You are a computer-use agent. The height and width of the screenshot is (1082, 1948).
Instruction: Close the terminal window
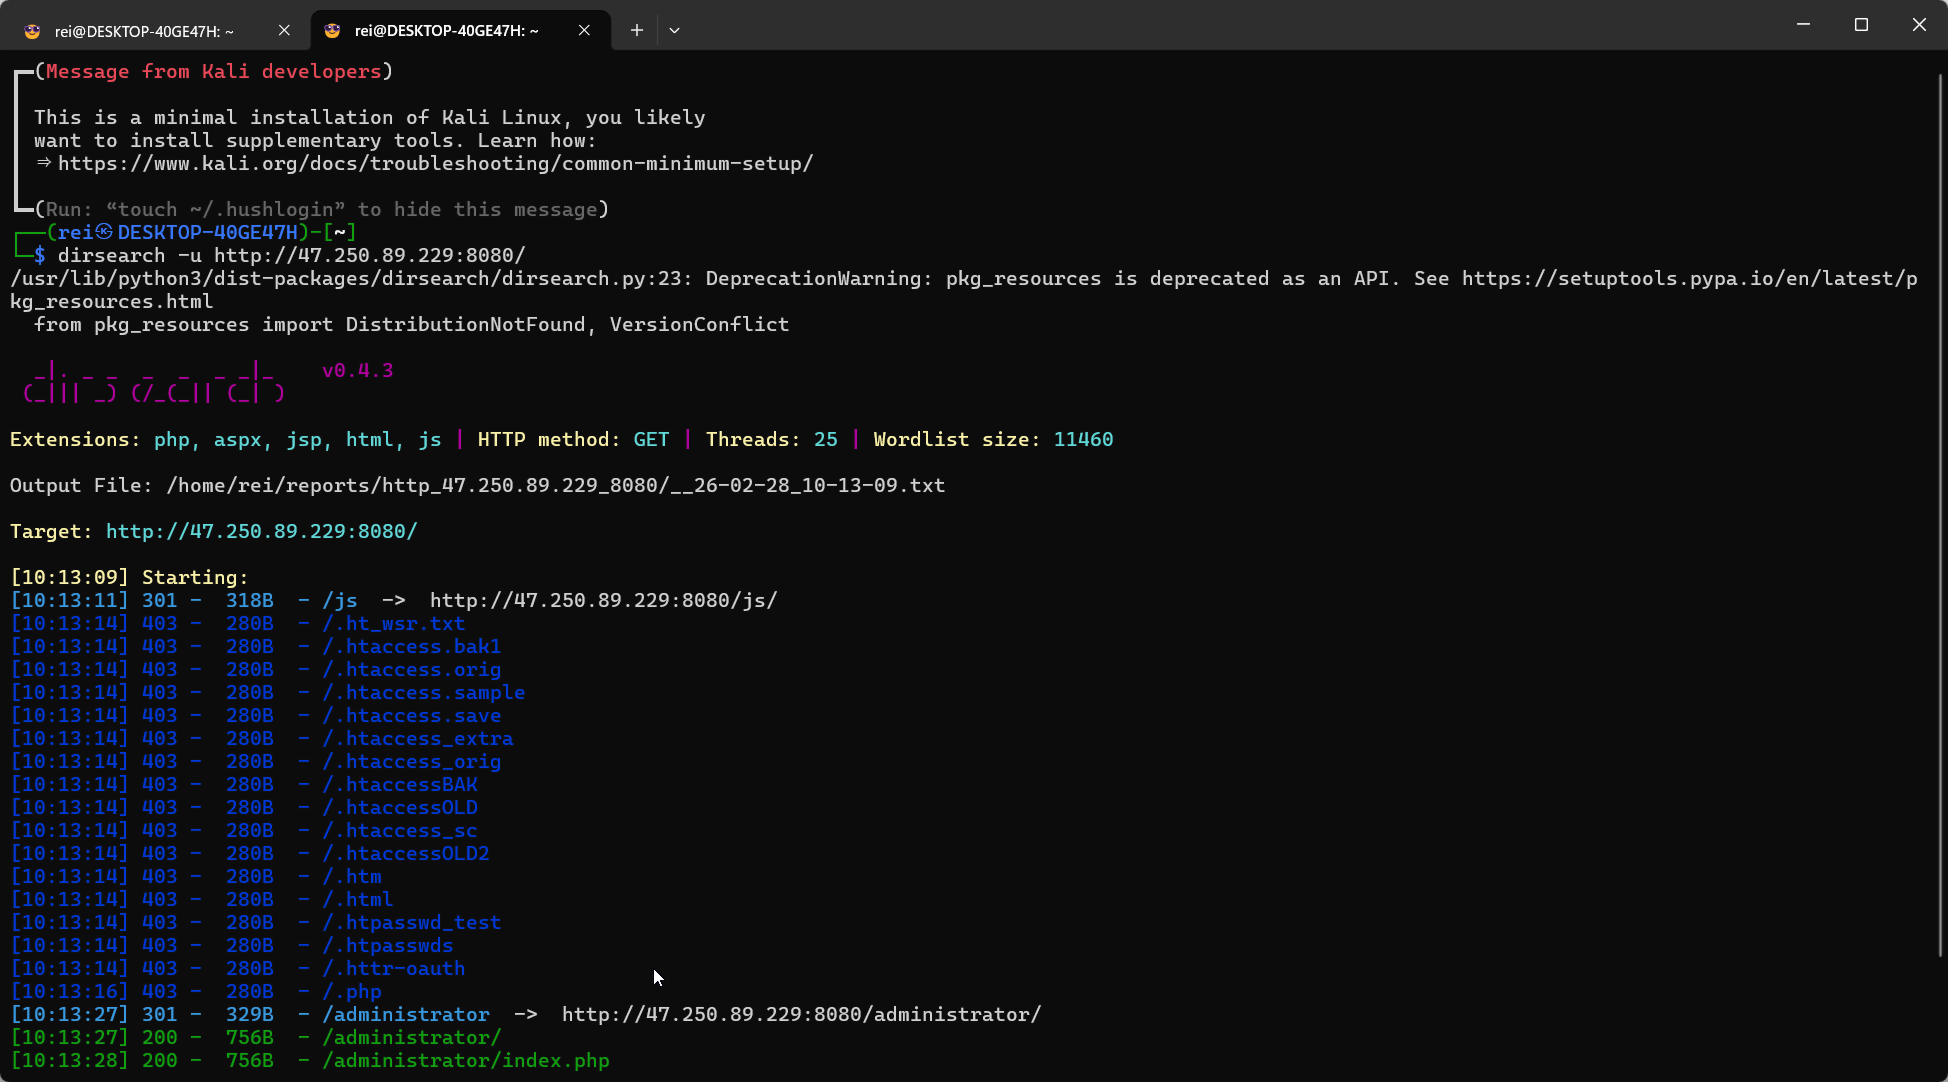(1918, 25)
